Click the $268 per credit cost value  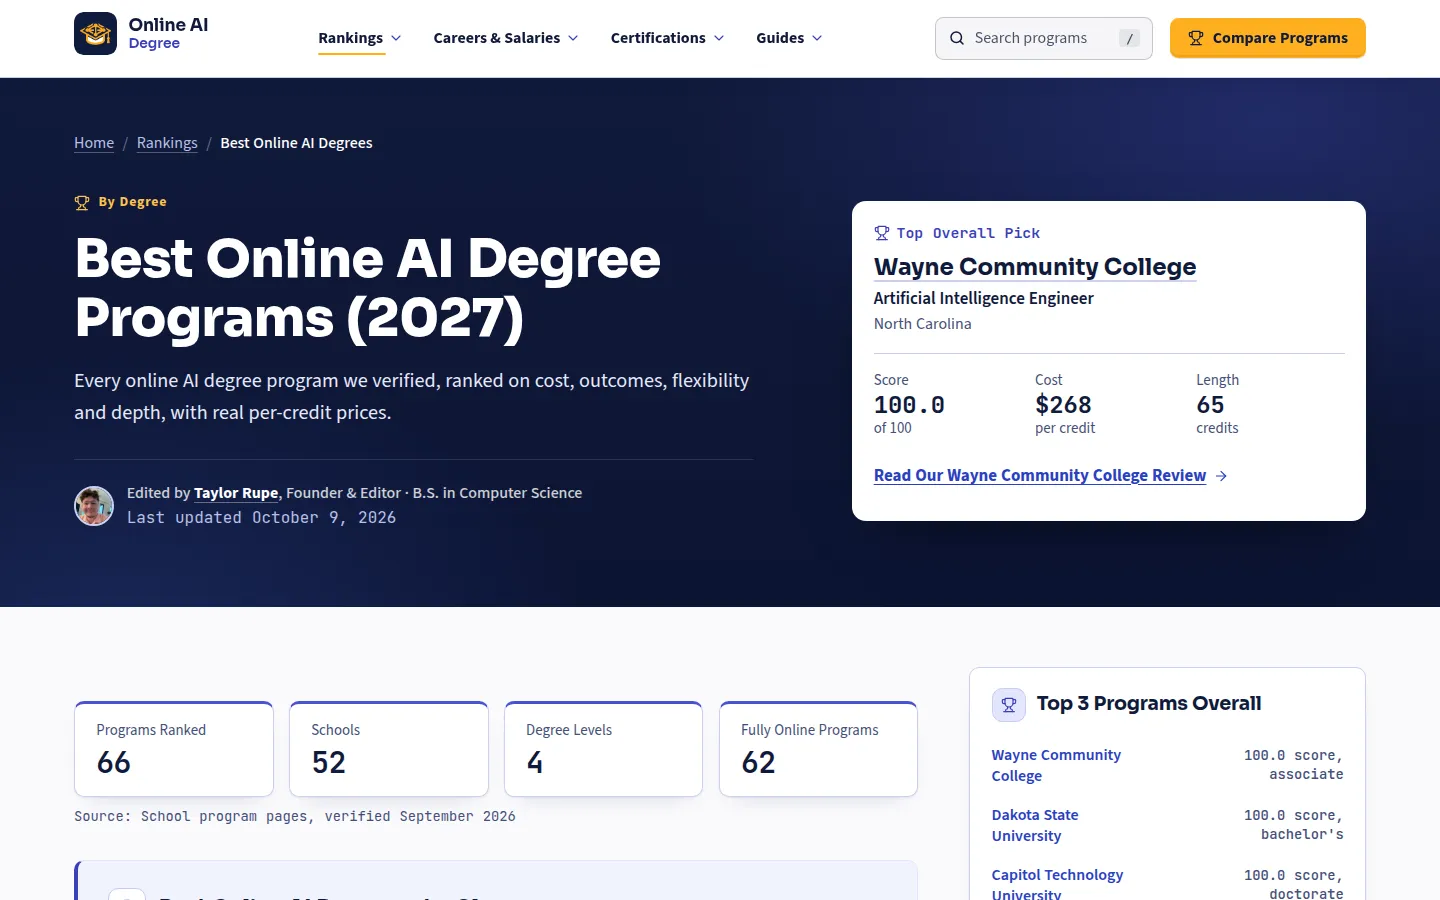[1064, 405]
